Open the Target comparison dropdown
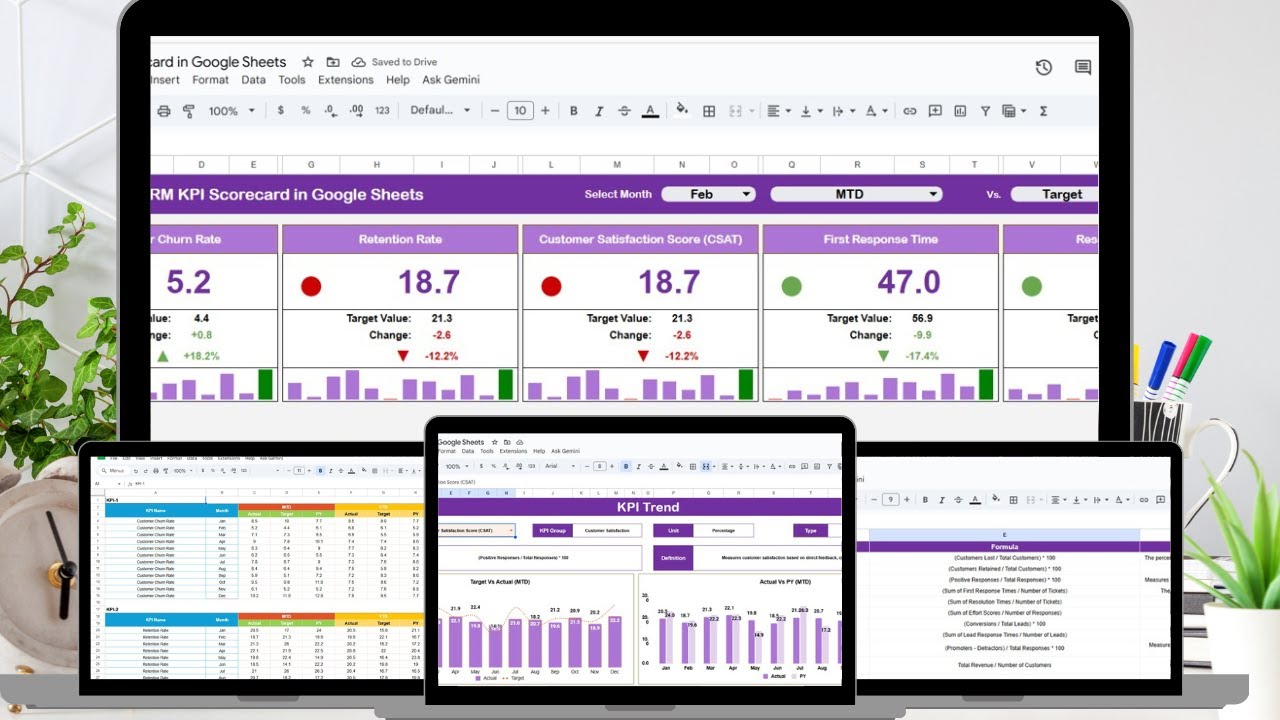 1054,194
